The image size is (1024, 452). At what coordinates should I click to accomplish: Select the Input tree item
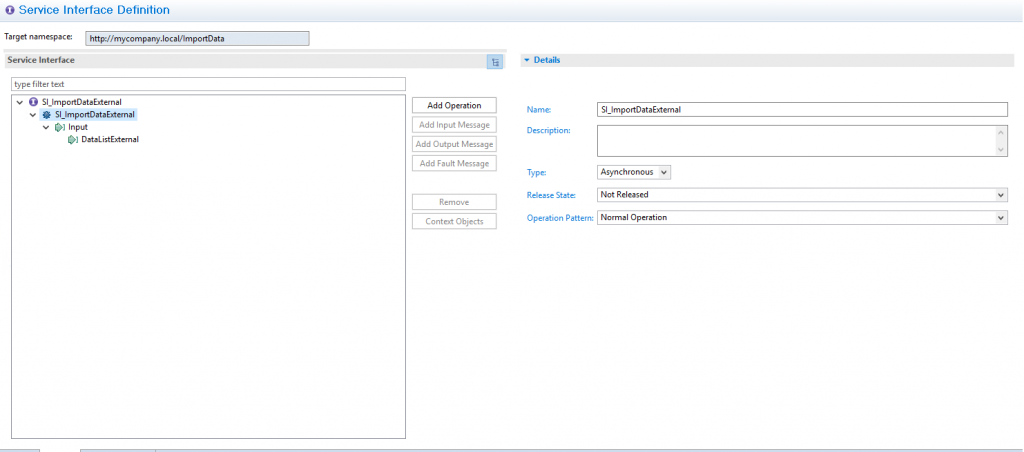[x=78, y=127]
